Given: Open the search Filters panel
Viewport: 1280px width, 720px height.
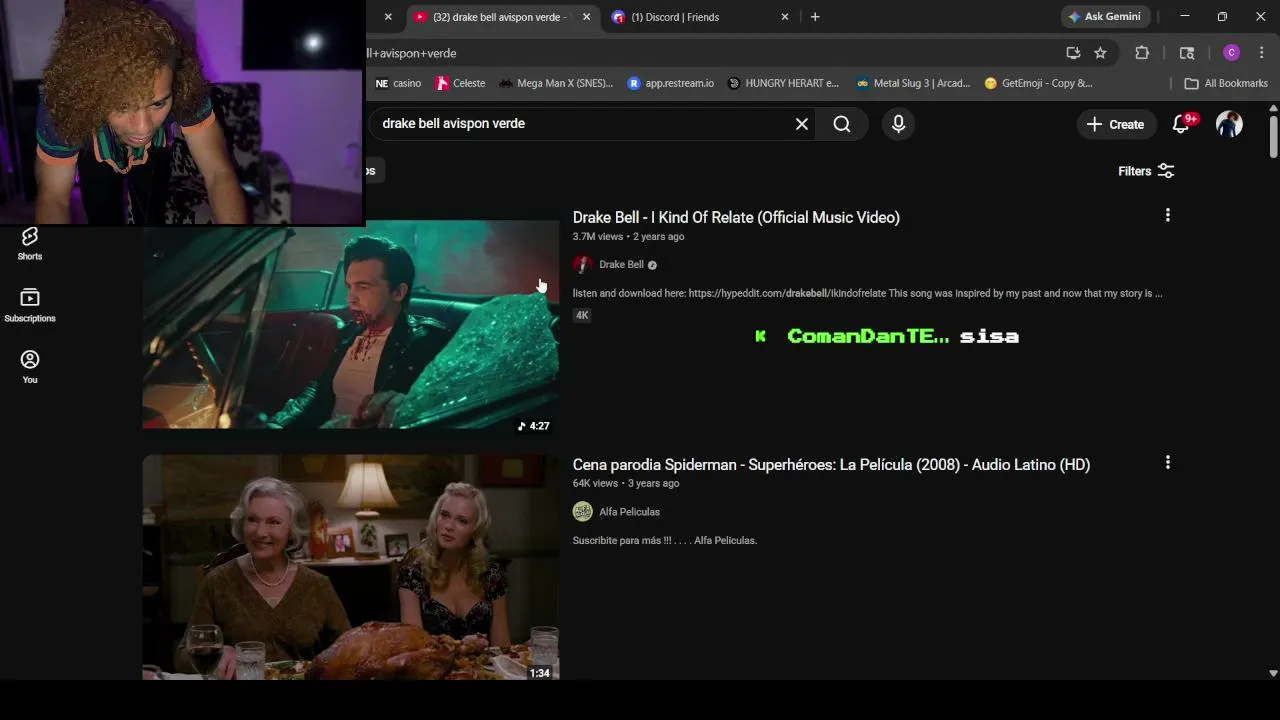Looking at the screenshot, I should [x=1146, y=171].
